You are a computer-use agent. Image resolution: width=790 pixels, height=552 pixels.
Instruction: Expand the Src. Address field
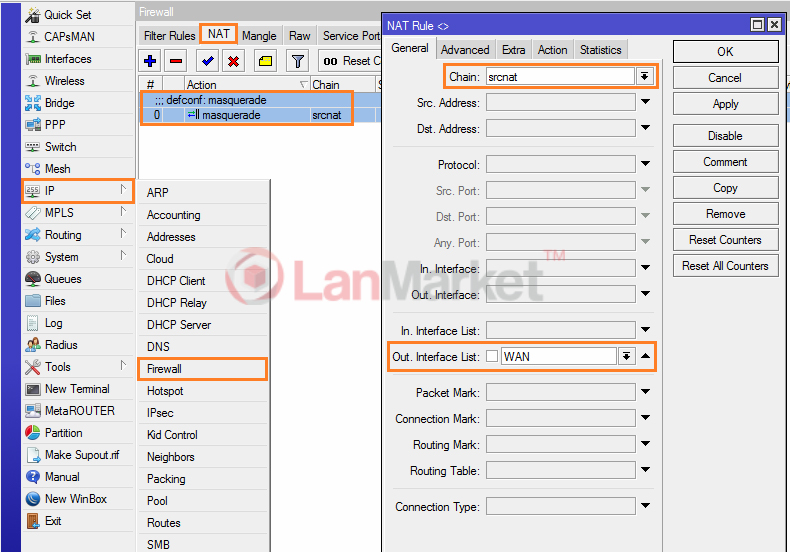click(645, 102)
